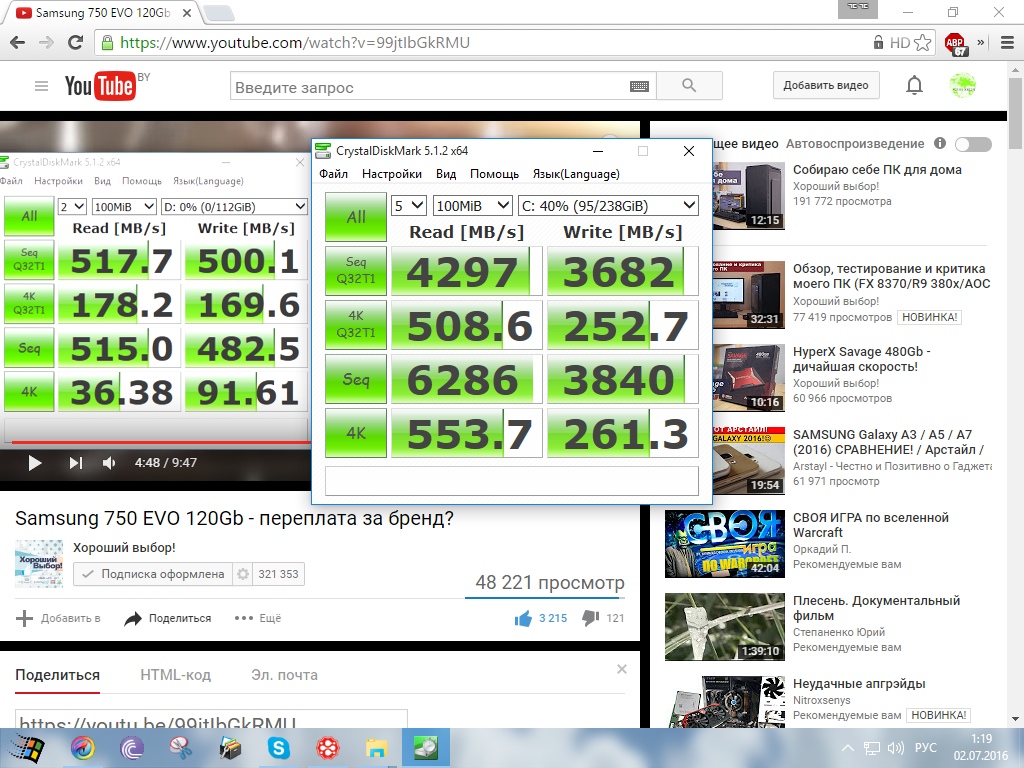This screenshot has height=768, width=1024.
Task: Open Вид menu in CrystalDiskMark
Action: [446, 174]
